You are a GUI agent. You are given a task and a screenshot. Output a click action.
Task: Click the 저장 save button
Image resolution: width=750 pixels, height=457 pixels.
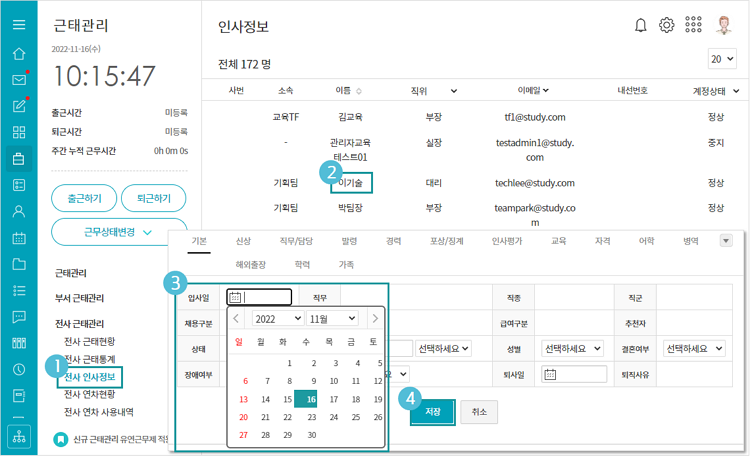click(x=432, y=411)
